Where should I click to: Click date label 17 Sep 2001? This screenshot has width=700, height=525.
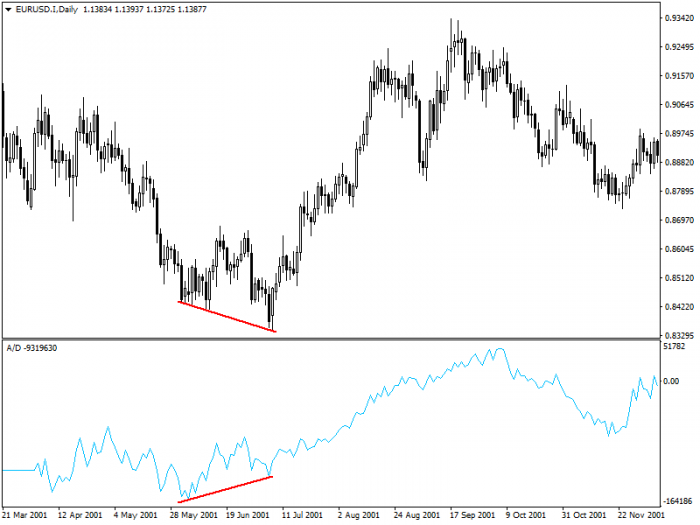pos(472,515)
